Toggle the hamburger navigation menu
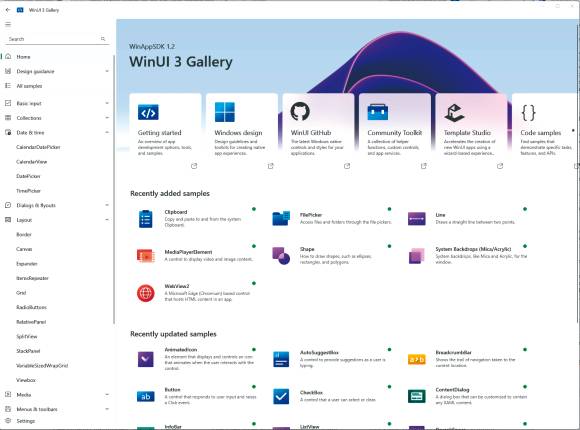The height and width of the screenshot is (430, 580). click(8, 24)
